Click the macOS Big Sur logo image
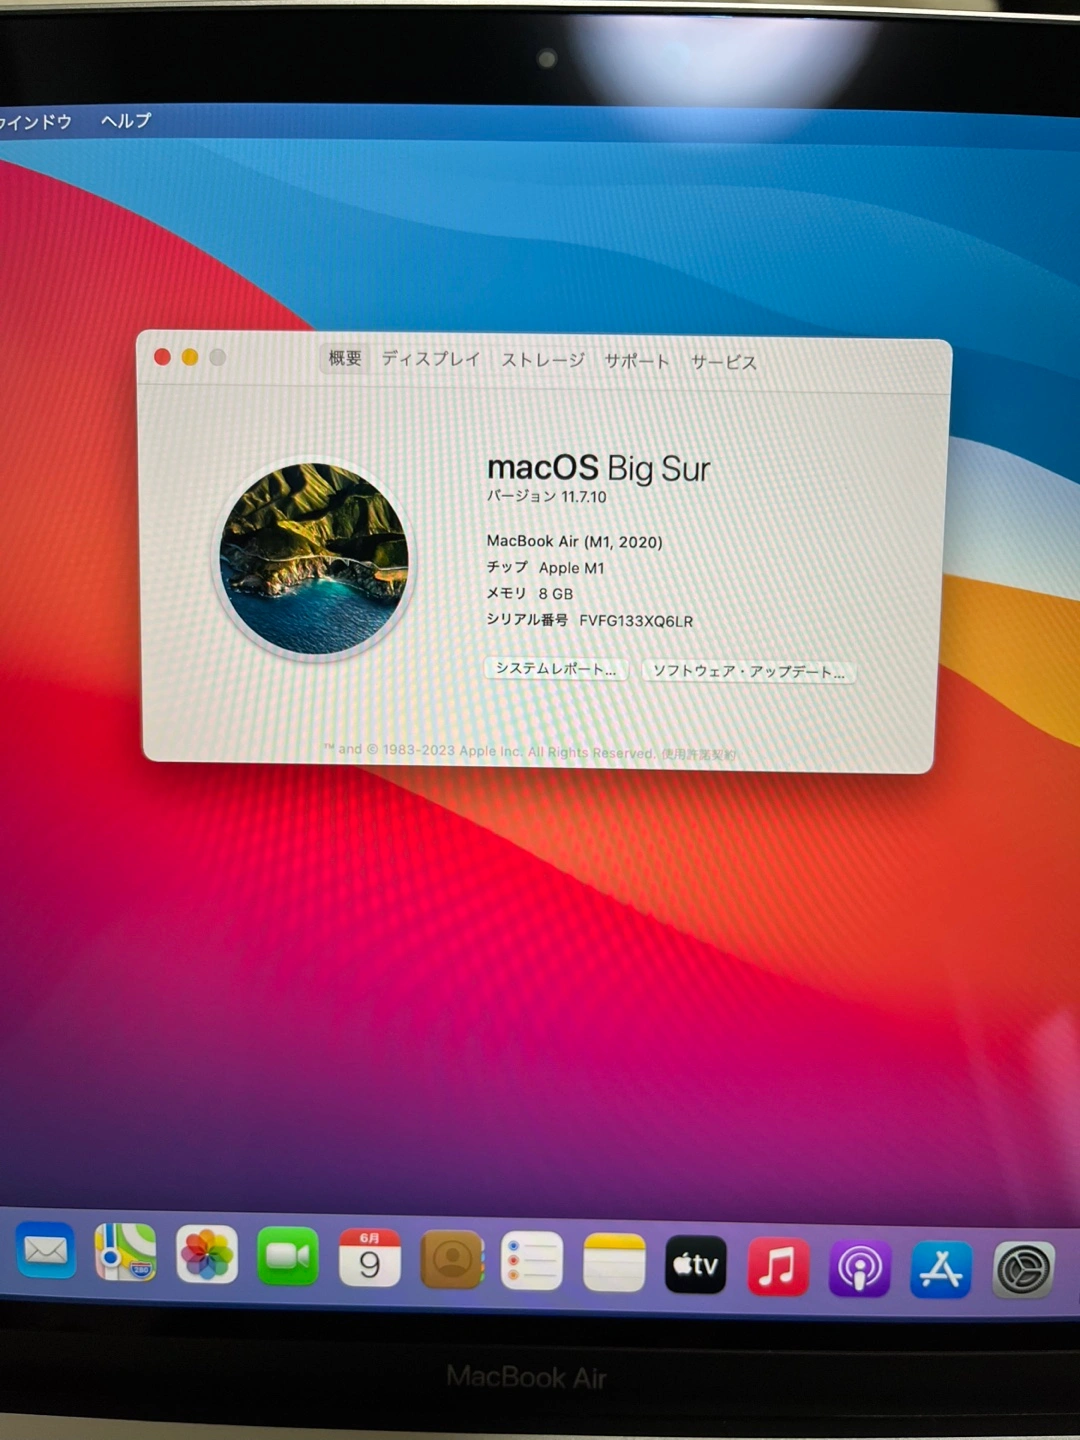Image resolution: width=1080 pixels, height=1440 pixels. pos(314,558)
